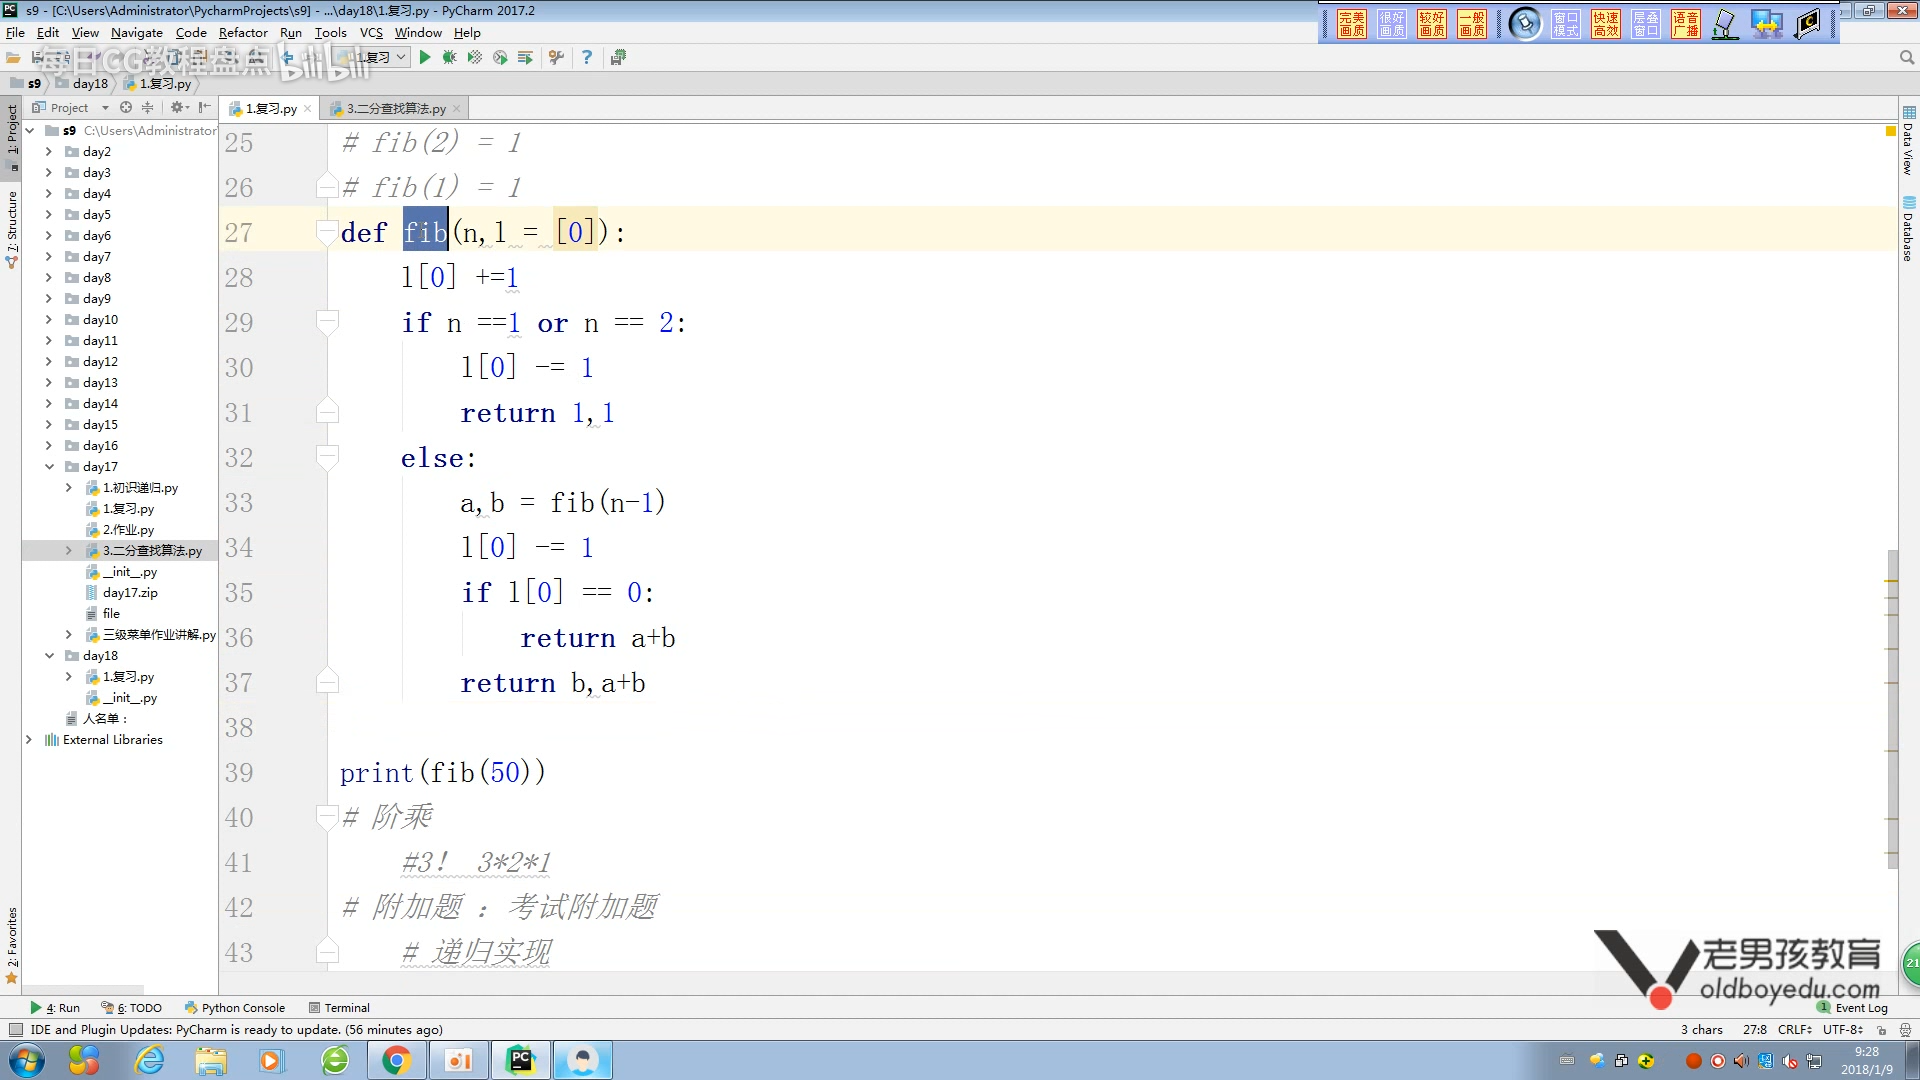The image size is (1920, 1080).
Task: Collapse the day18 folder node
Action: point(49,656)
